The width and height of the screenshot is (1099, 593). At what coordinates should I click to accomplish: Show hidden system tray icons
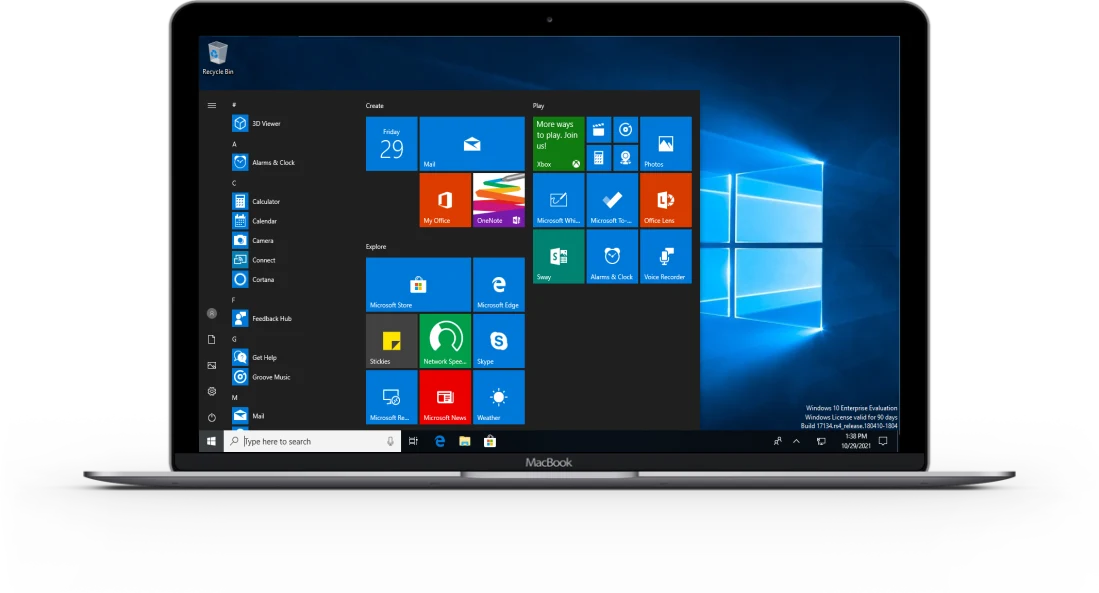[796, 441]
